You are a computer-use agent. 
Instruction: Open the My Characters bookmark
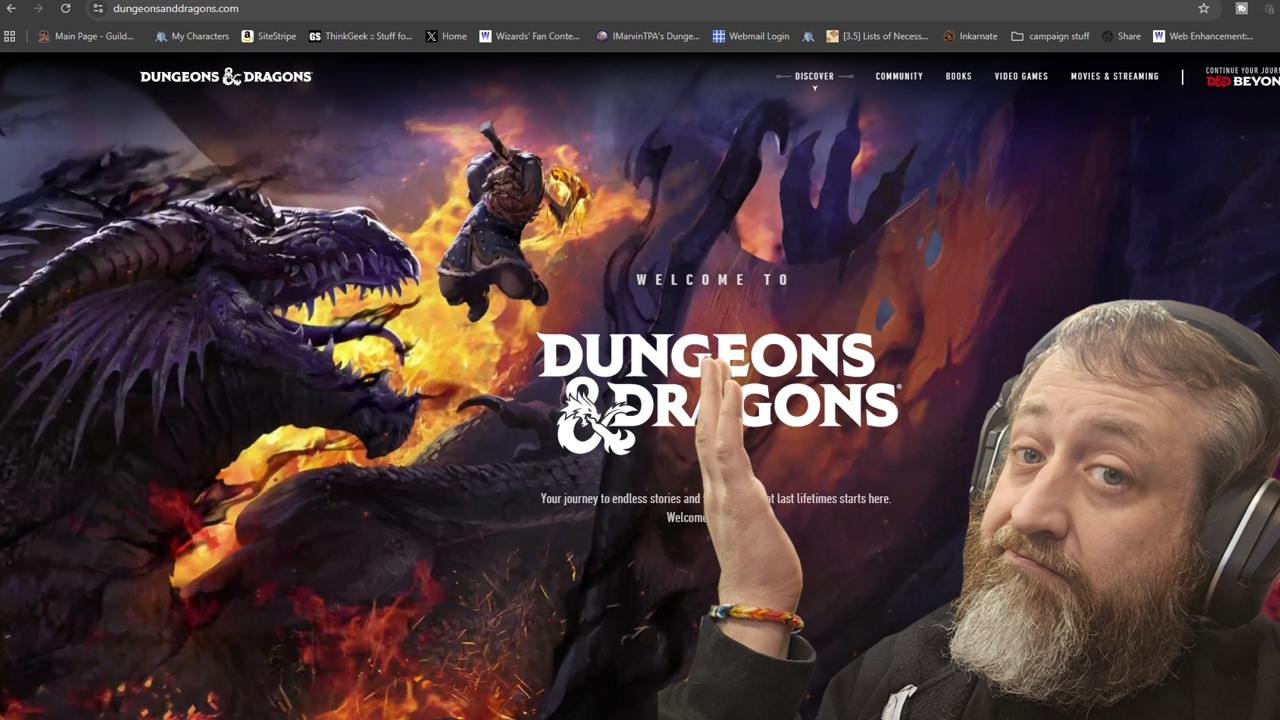click(x=192, y=36)
